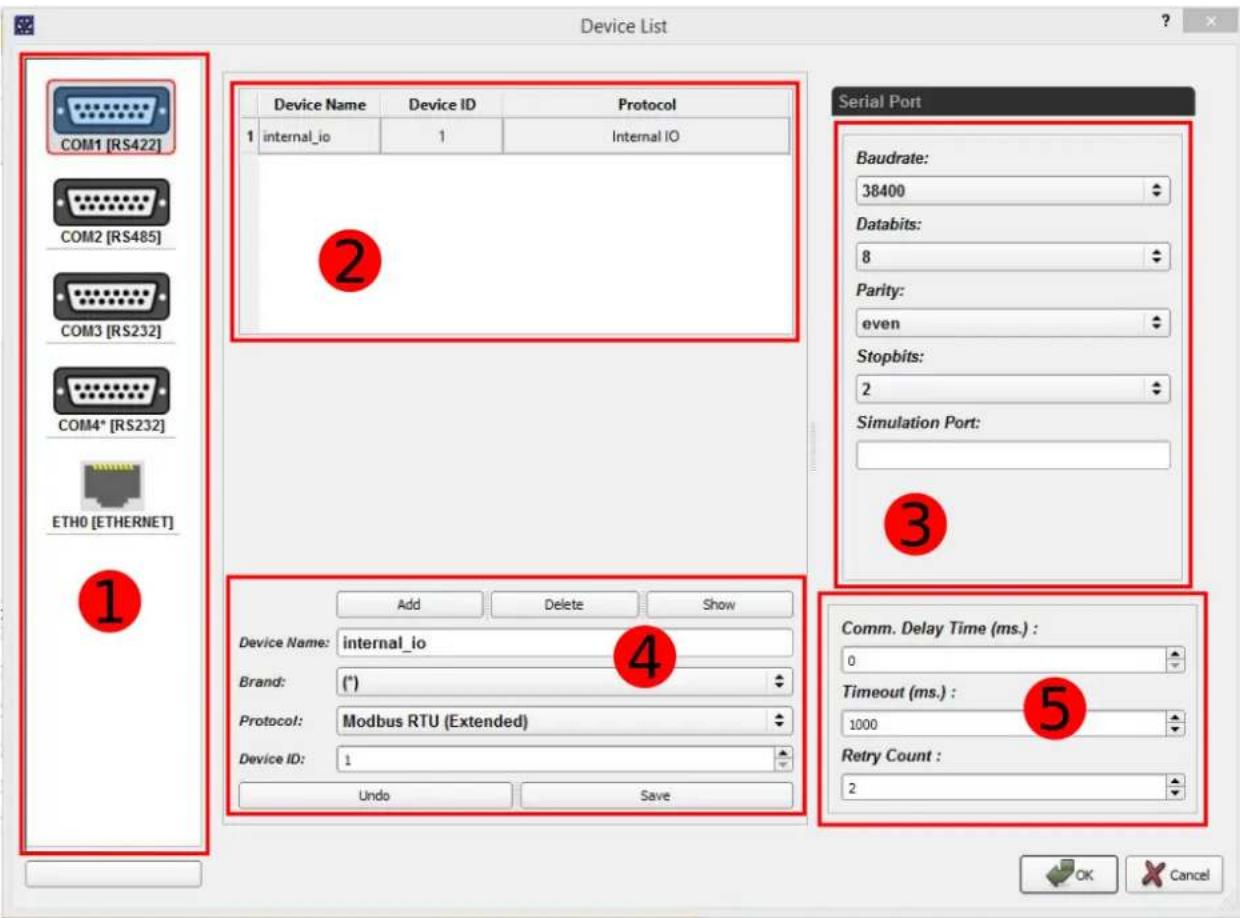Select the ETH0 [ETHERNET] port icon
1240x918 pixels.
pos(111,496)
